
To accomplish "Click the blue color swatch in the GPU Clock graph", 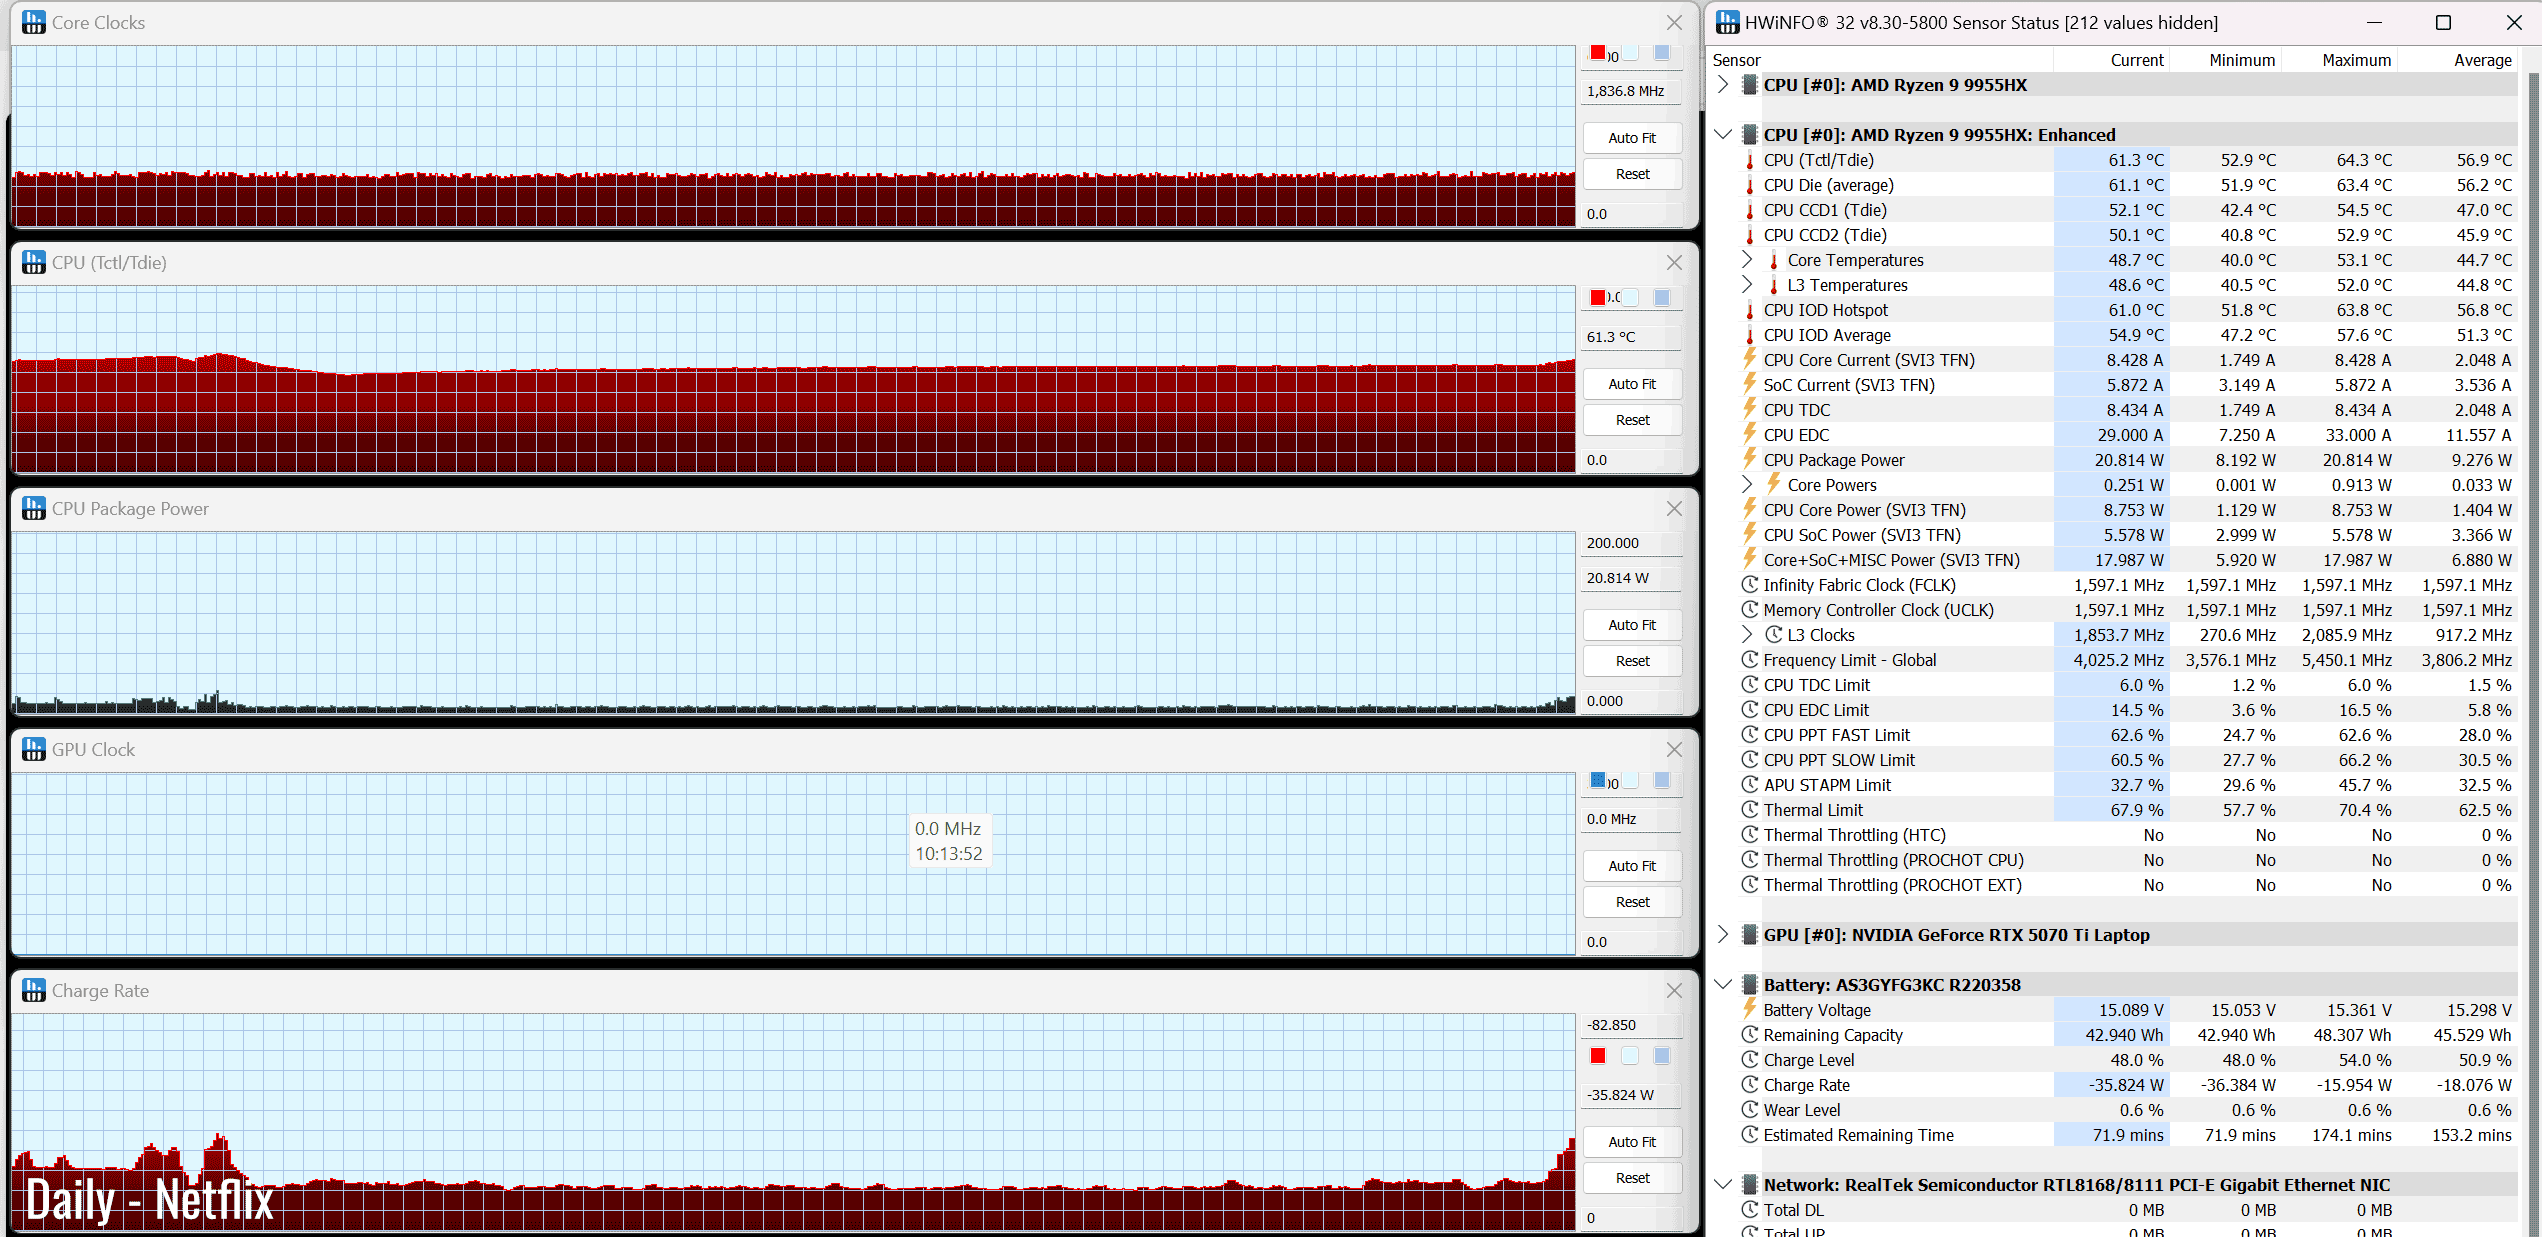I will [1598, 780].
